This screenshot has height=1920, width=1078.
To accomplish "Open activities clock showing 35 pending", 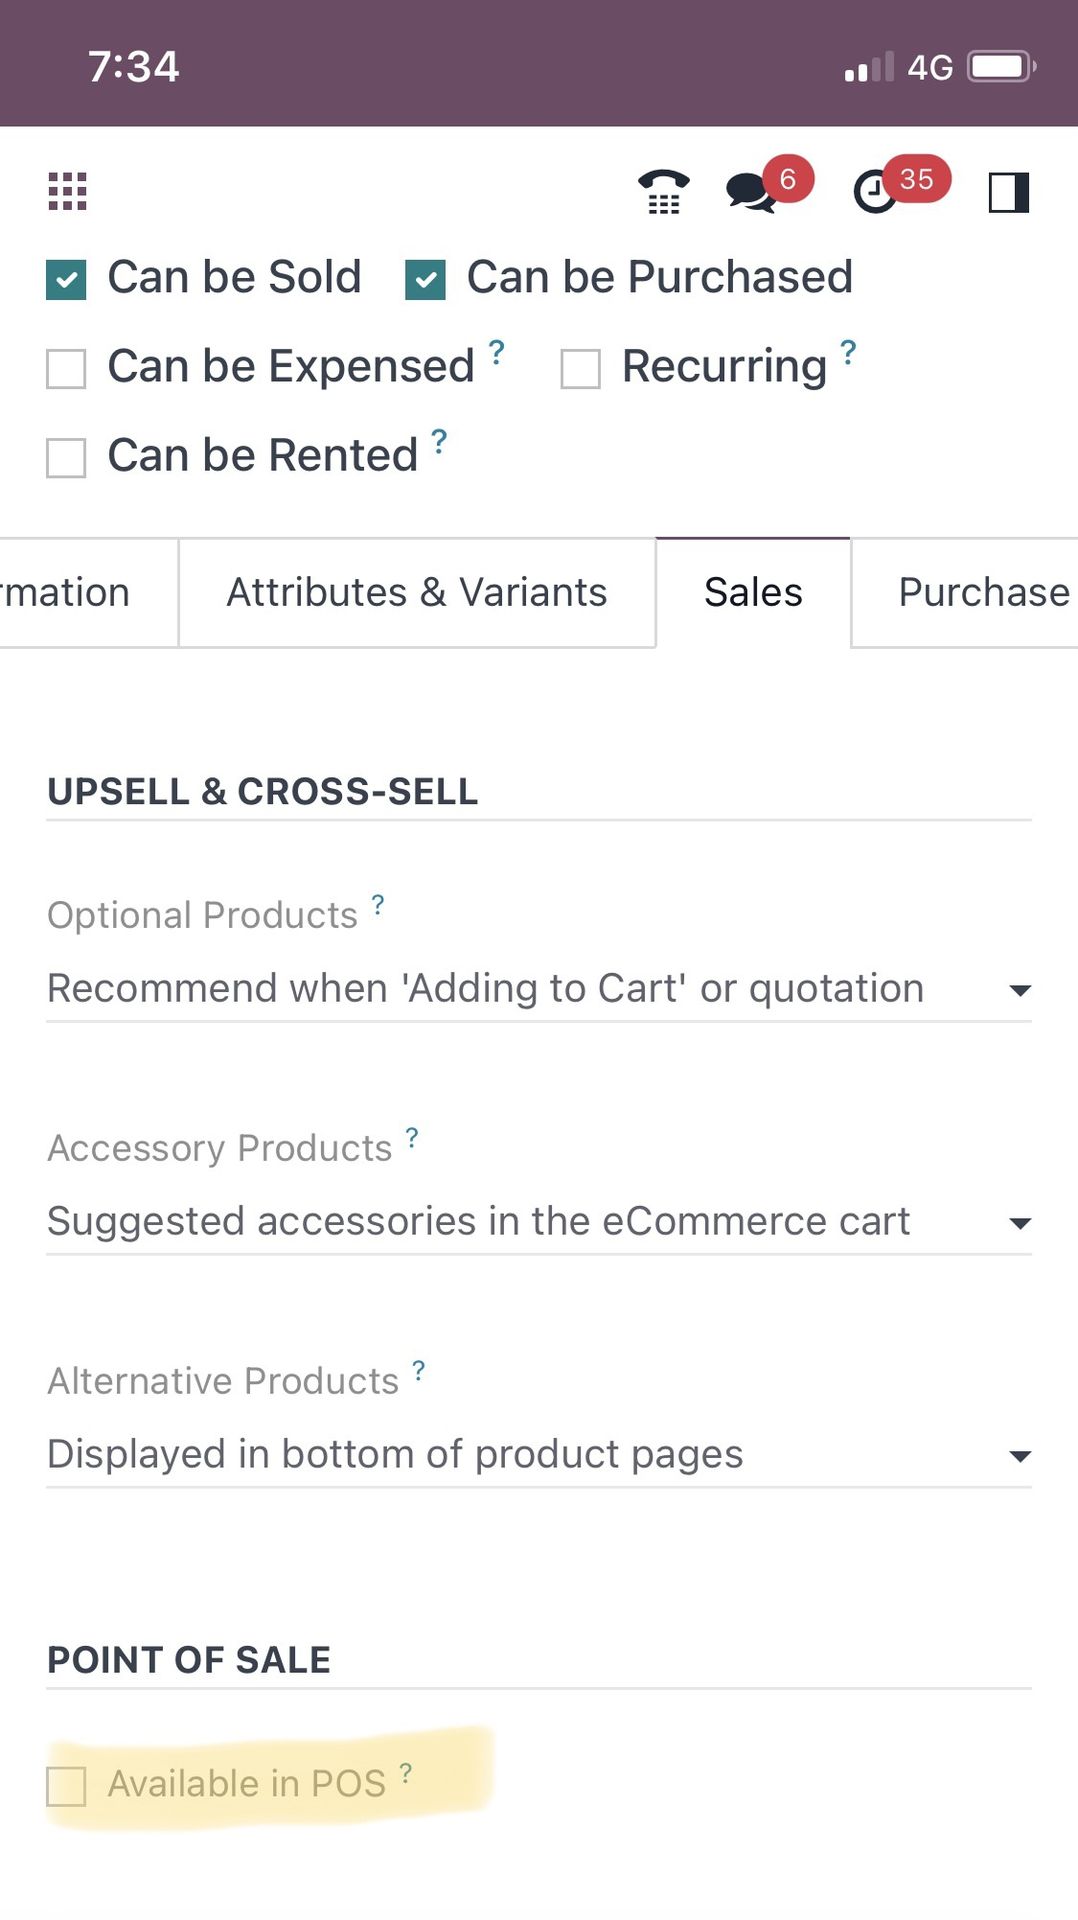I will point(876,192).
